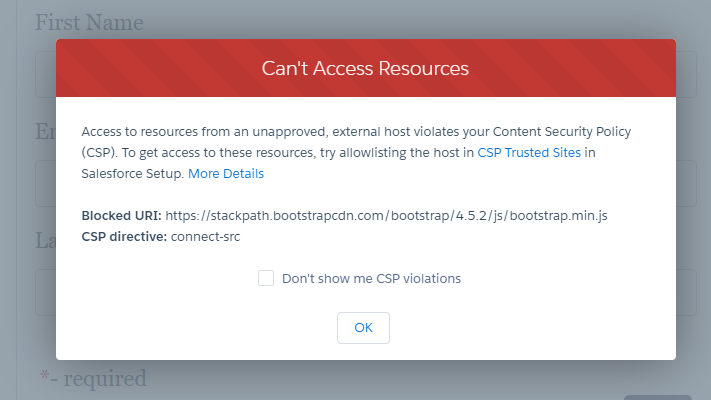The width and height of the screenshot is (711, 400).
Task: Open the More Details link
Action: tap(226, 173)
